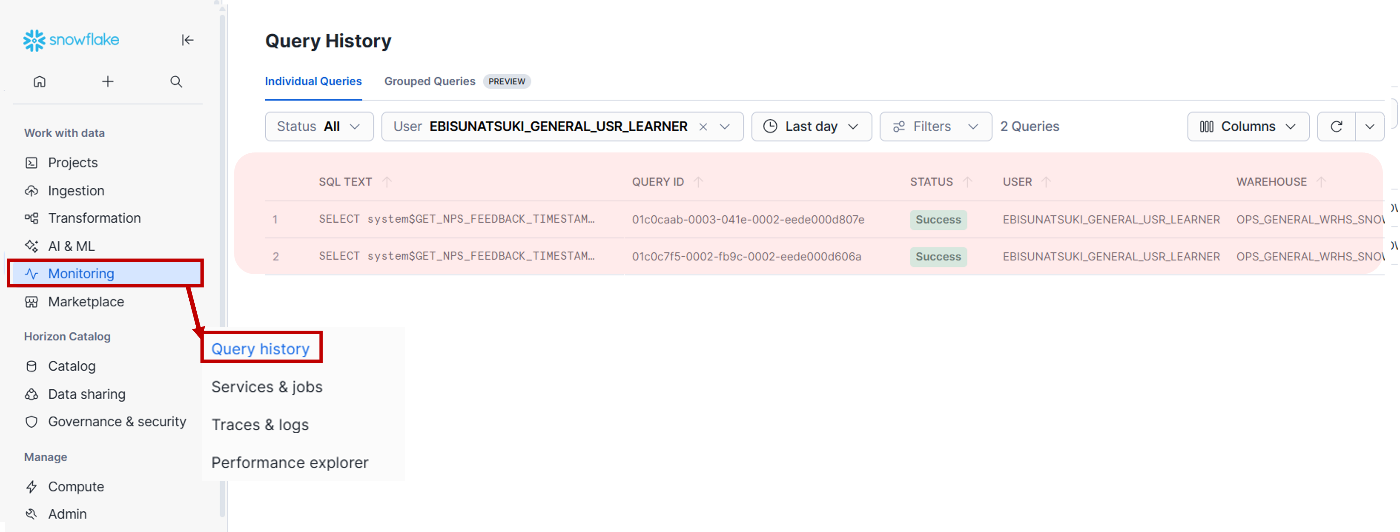The width and height of the screenshot is (1400, 532).
Task: Expand the refresh options chevron
Action: 1370,127
